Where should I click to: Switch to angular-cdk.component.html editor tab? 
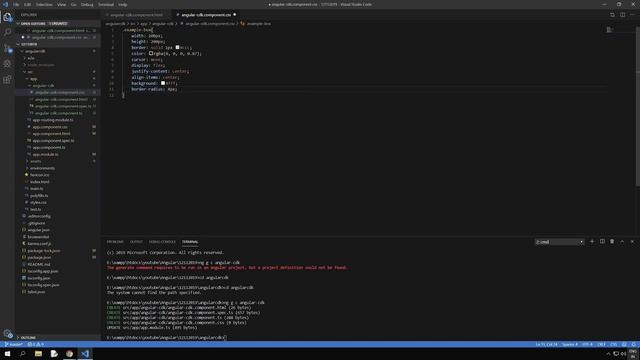(x=136, y=15)
